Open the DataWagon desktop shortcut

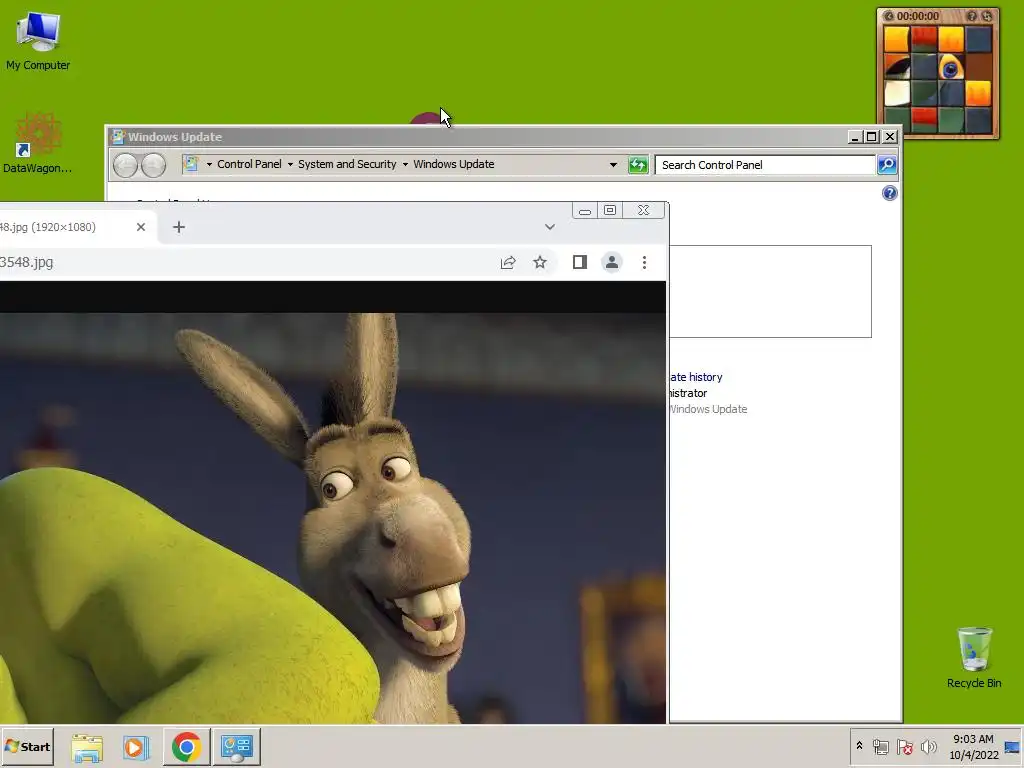pyautogui.click(x=38, y=144)
